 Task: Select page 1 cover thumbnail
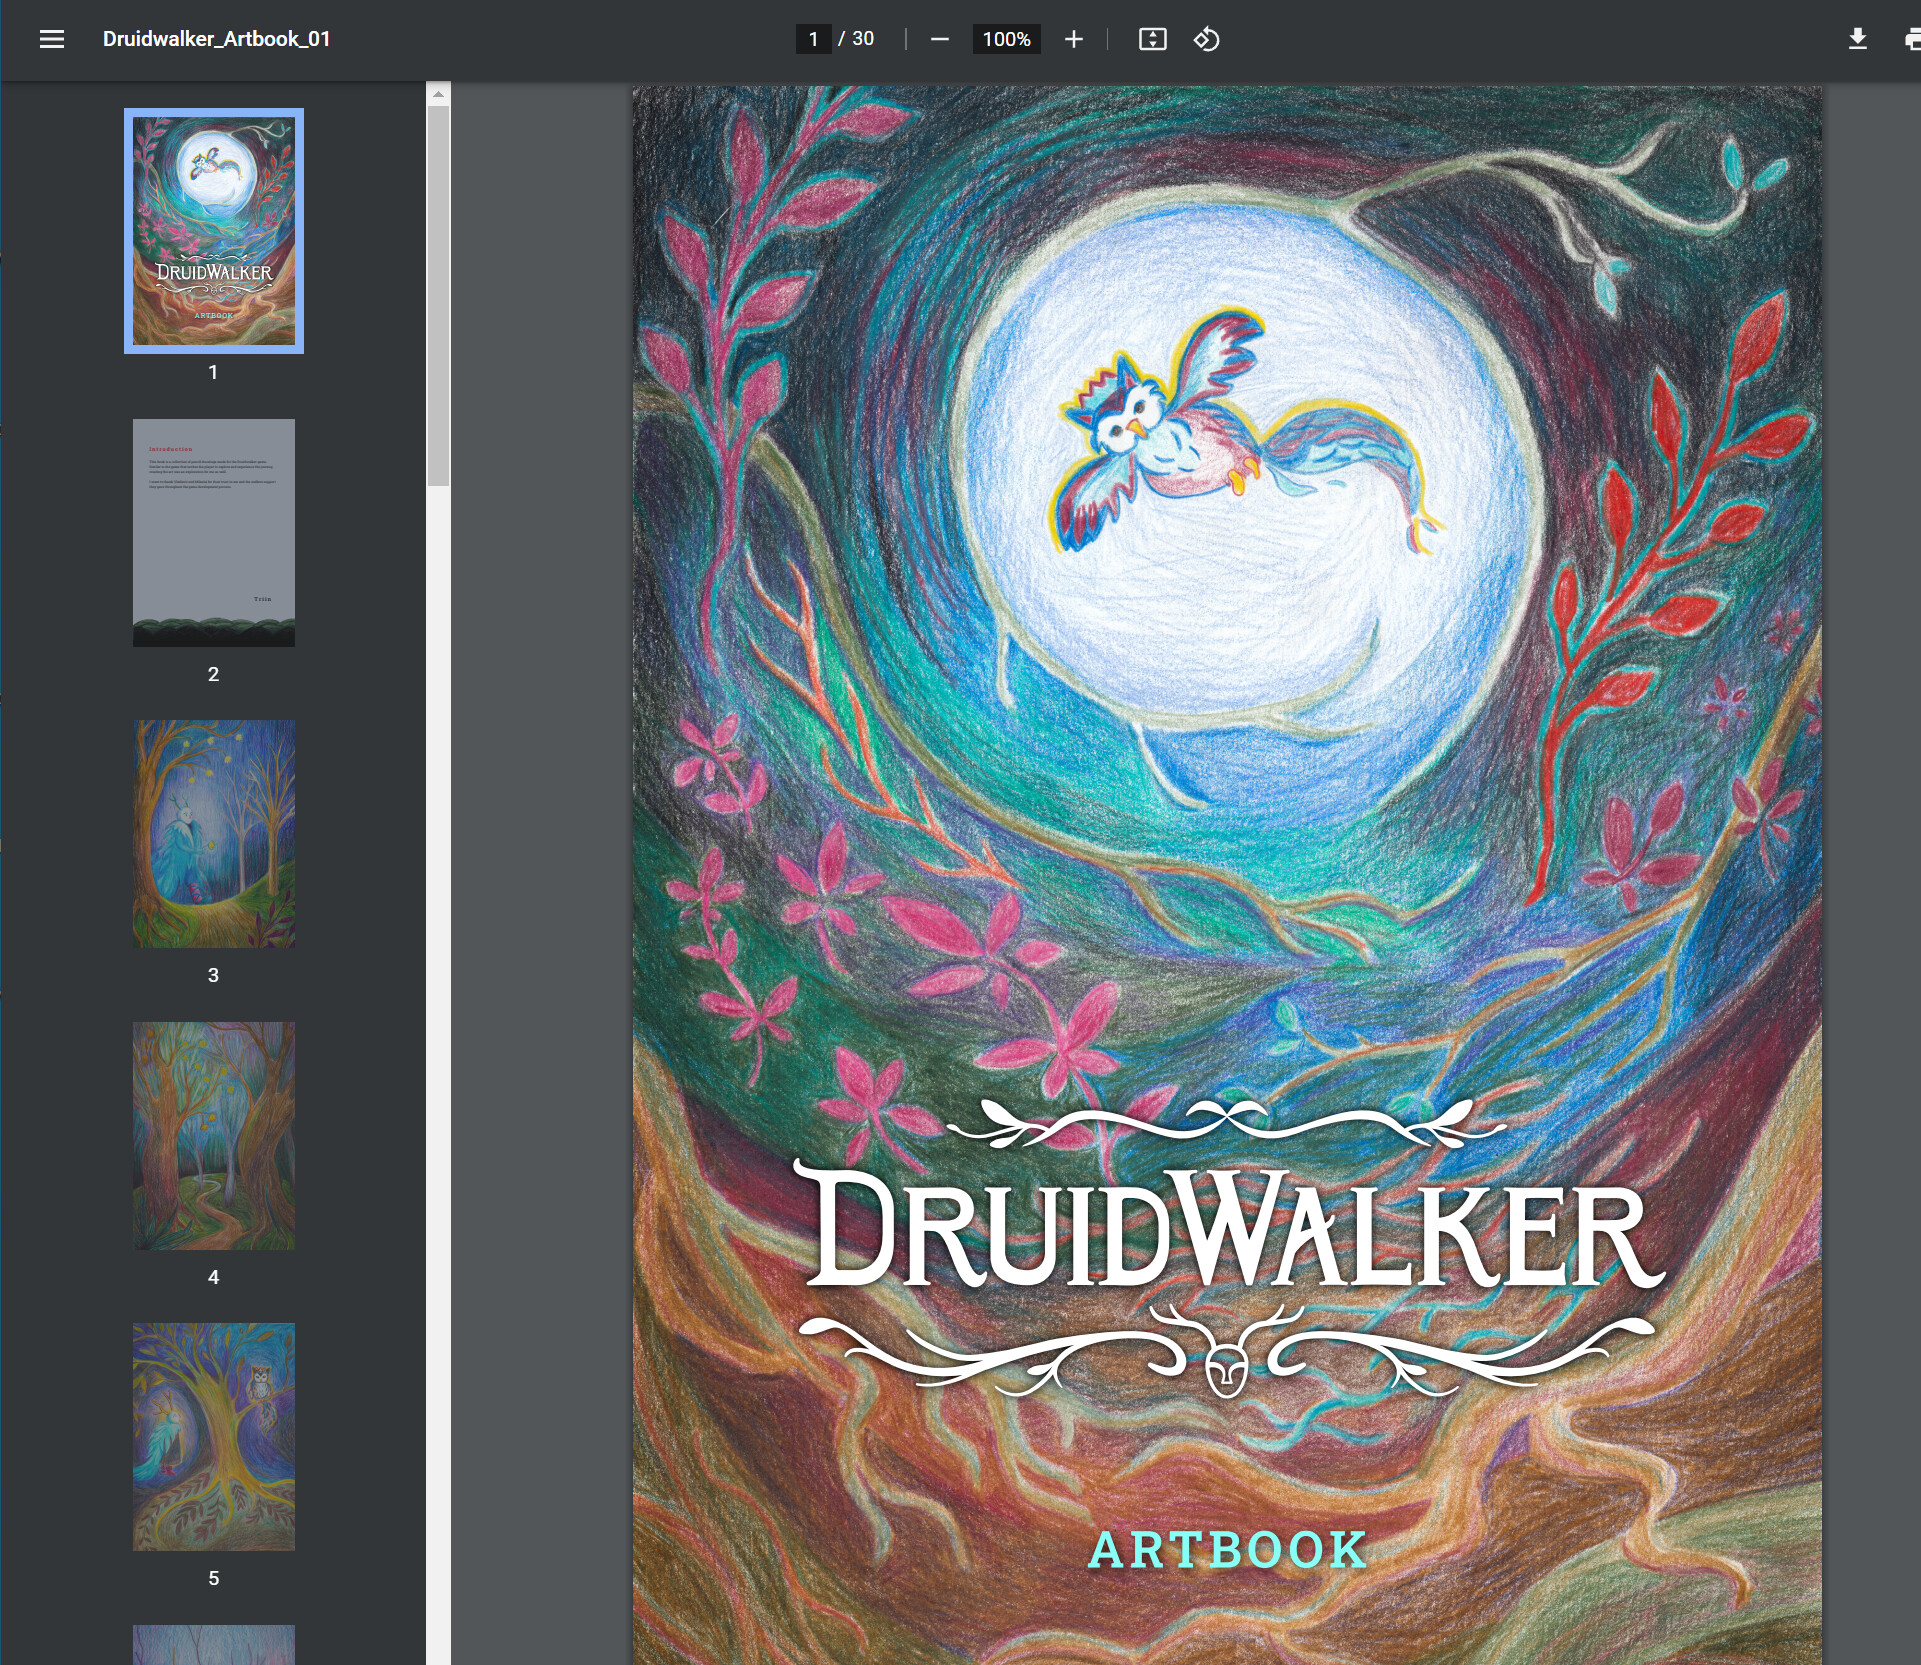[x=213, y=231]
